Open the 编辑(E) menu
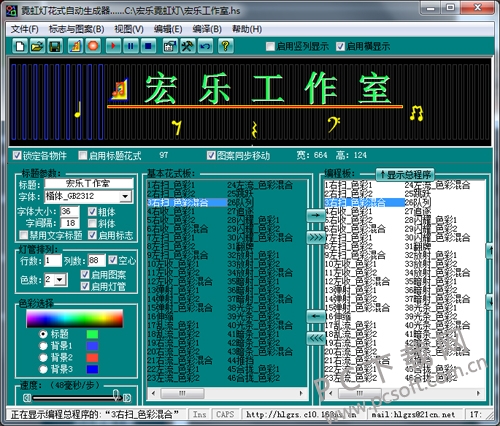This screenshot has height=426, width=500. [x=168, y=29]
